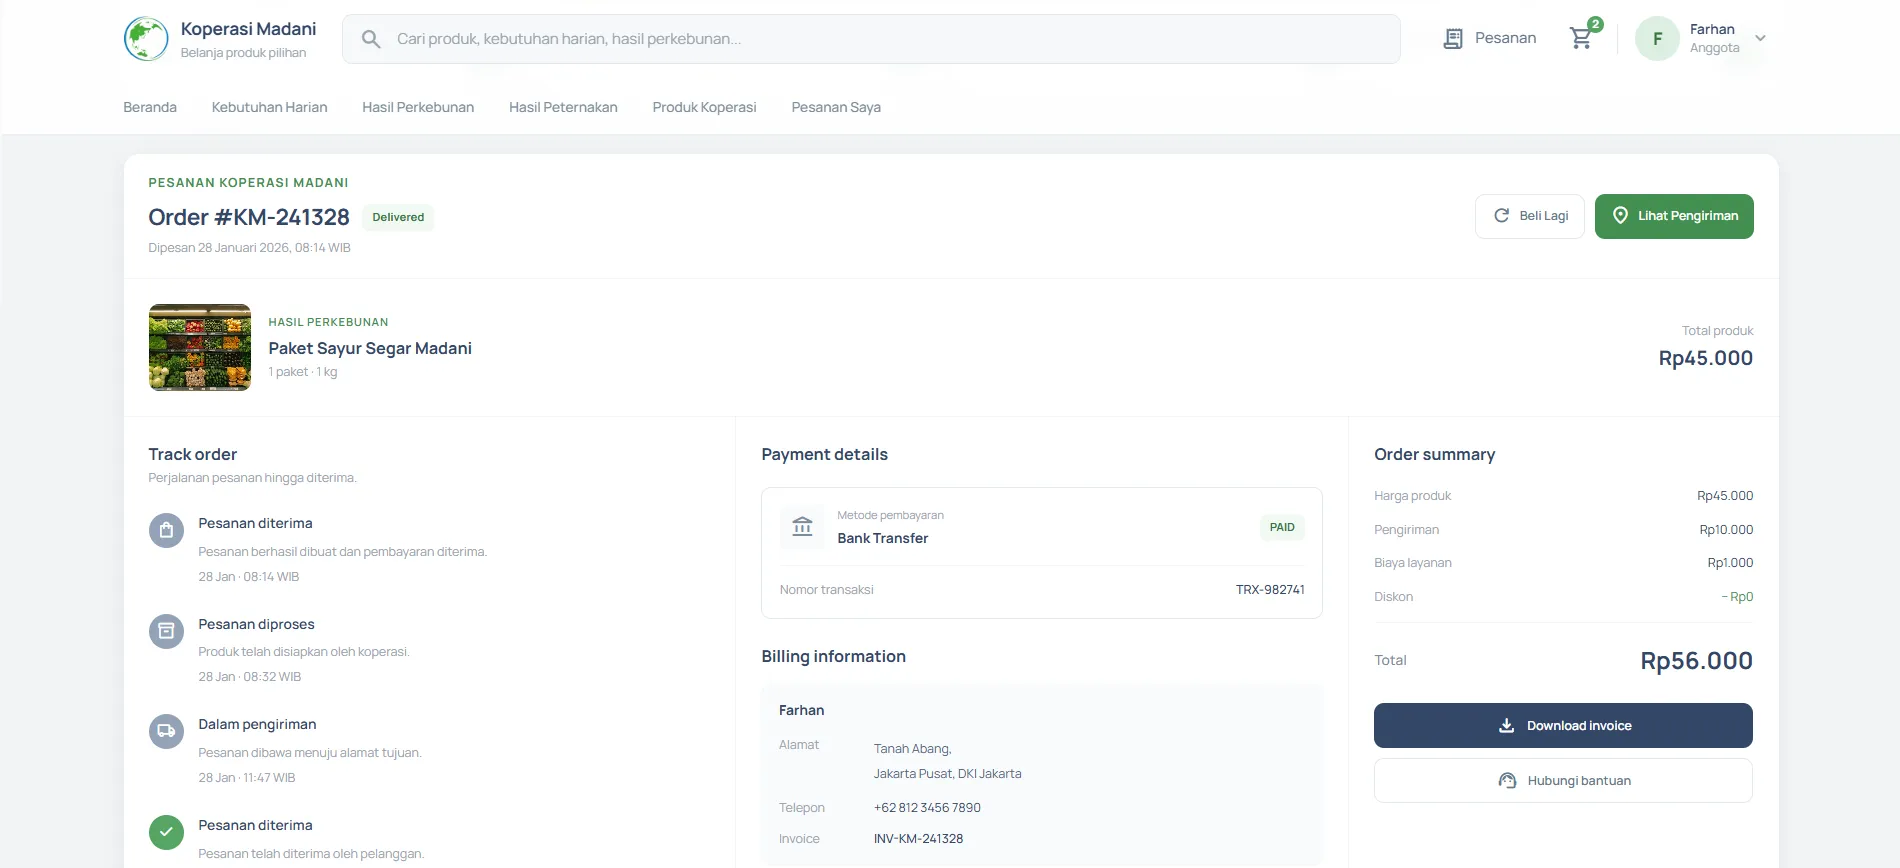Click the Farhan avatar circle

(1657, 39)
